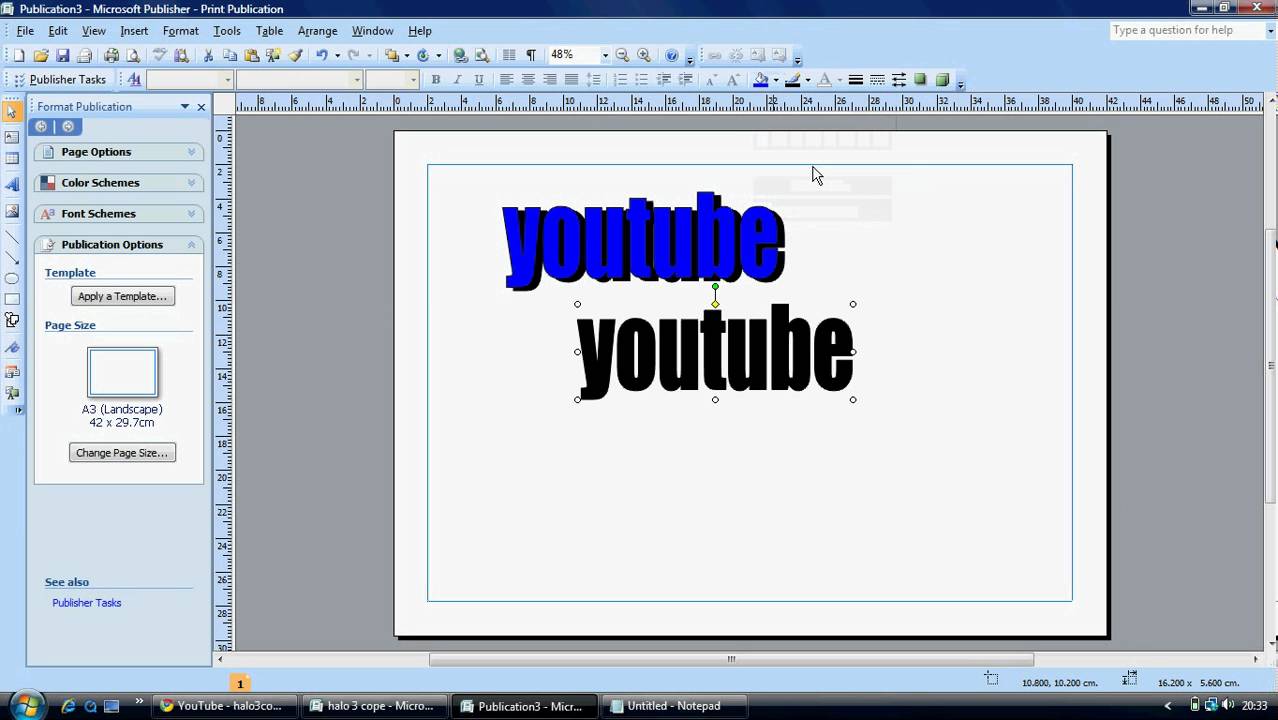
Task: Toggle Align Text Left
Action: tap(506, 80)
